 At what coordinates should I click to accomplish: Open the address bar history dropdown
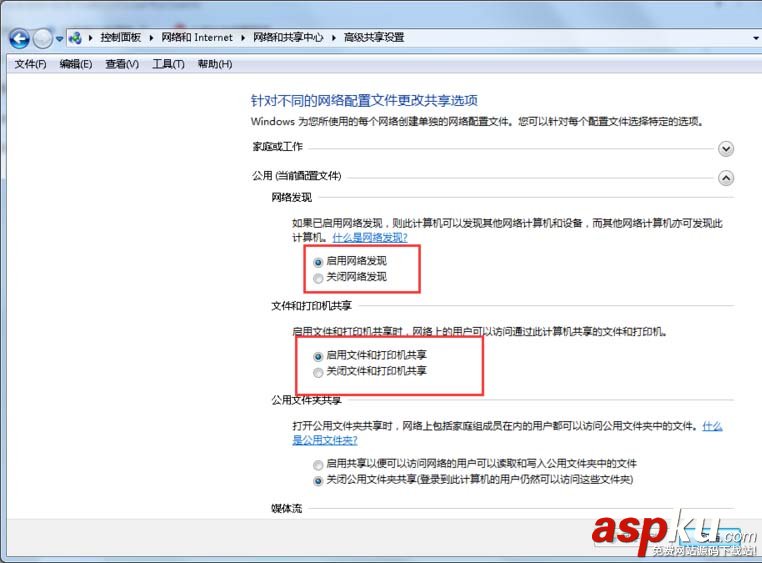[x=756, y=38]
